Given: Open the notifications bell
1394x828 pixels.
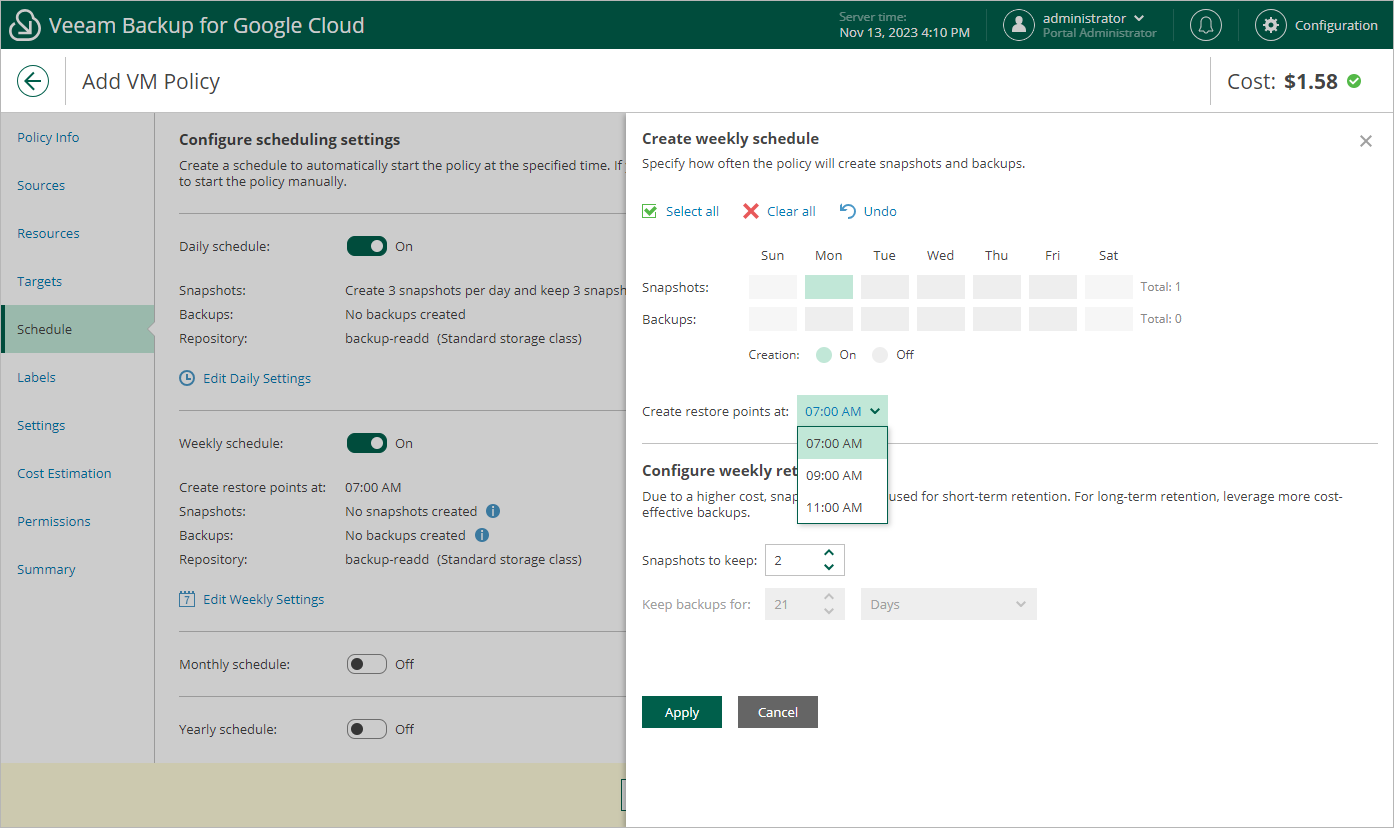Looking at the screenshot, I should click(1206, 25).
